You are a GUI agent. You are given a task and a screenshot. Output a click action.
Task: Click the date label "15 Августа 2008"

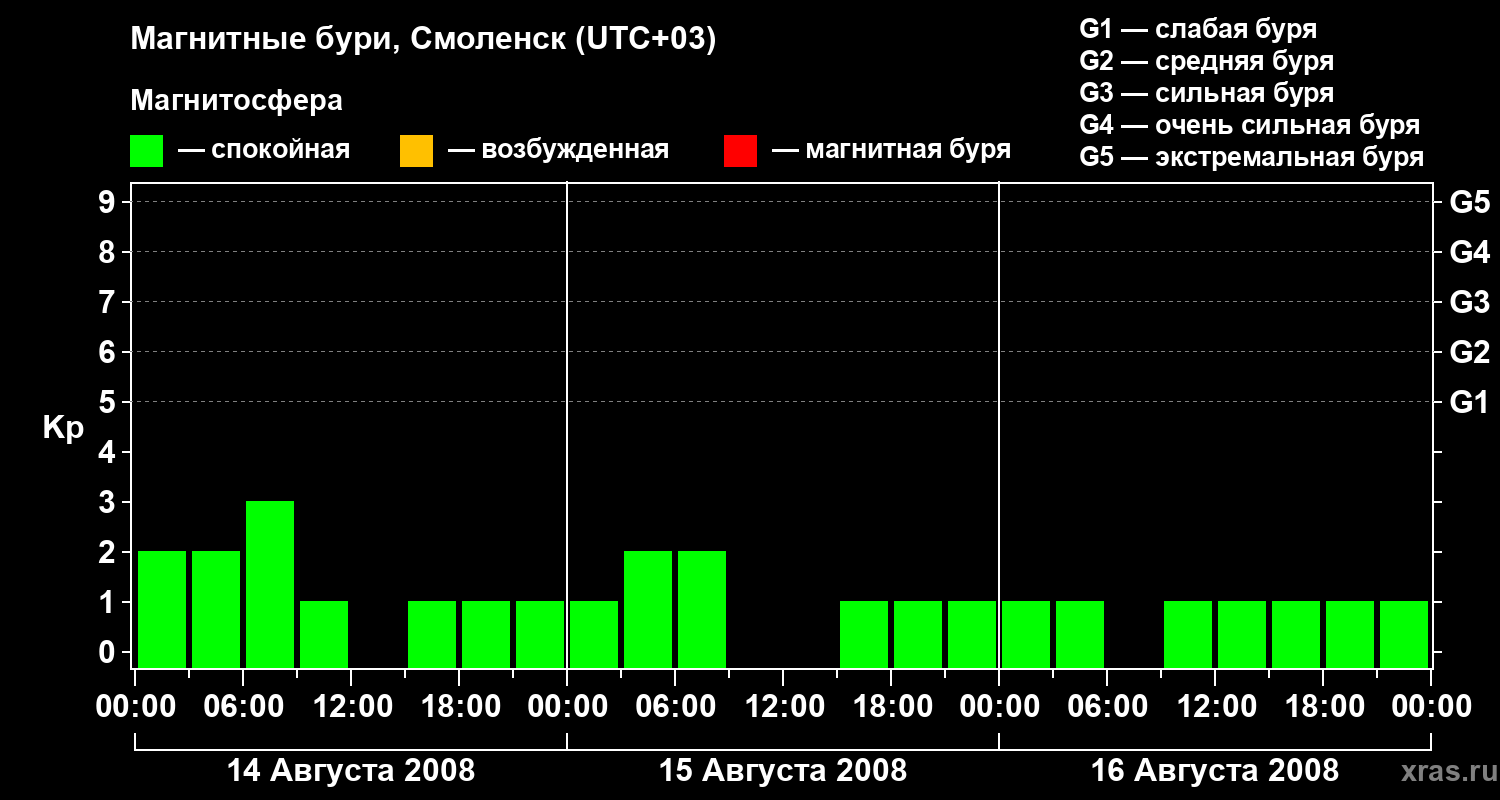pyautogui.click(x=783, y=771)
